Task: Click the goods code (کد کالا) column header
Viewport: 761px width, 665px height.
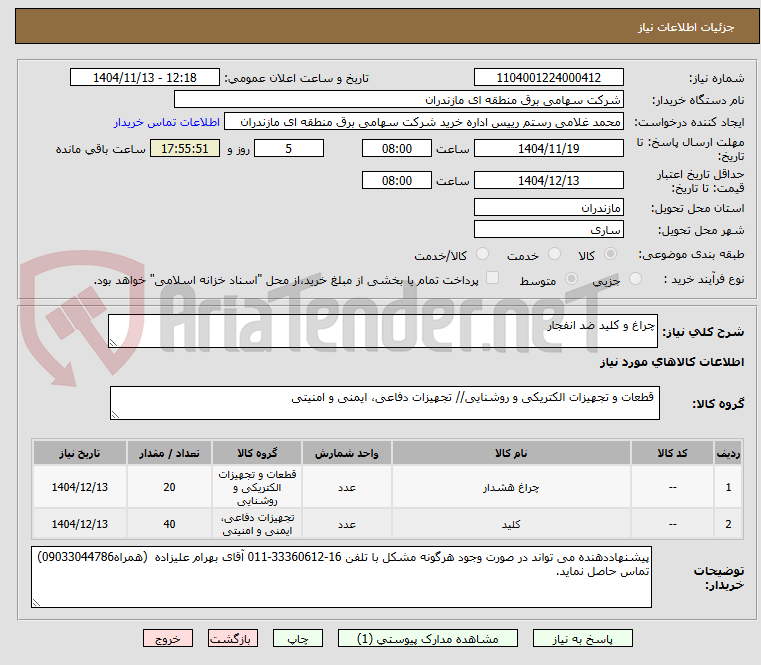Action: tap(672, 453)
